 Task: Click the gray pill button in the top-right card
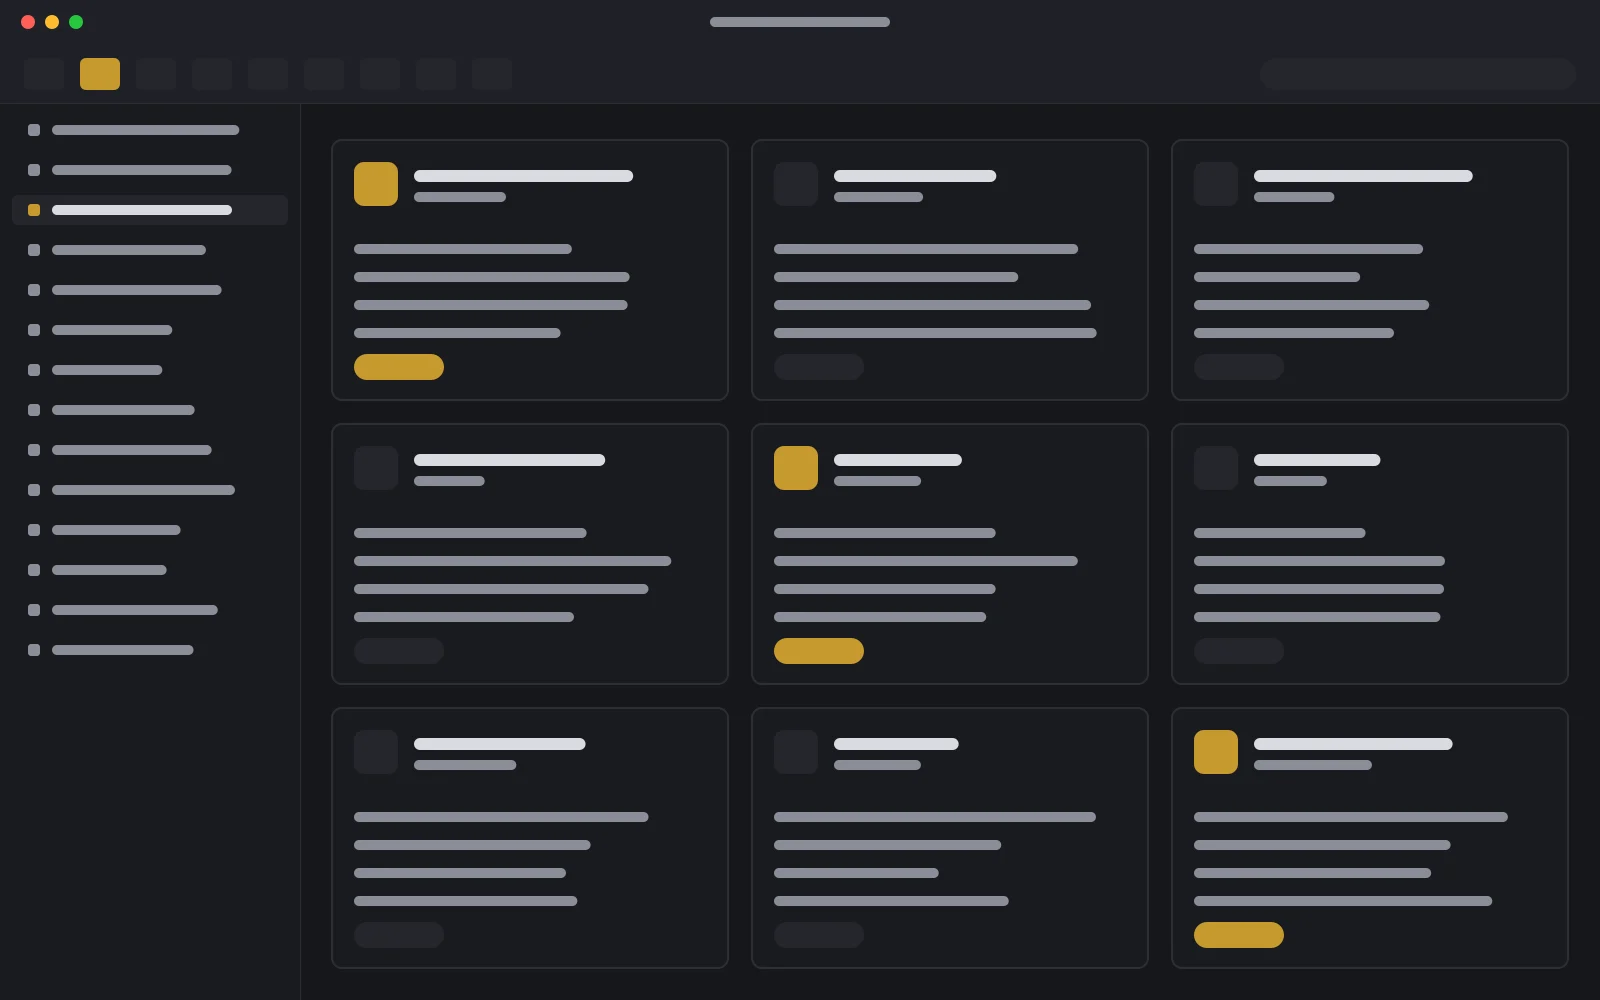[x=1239, y=367]
